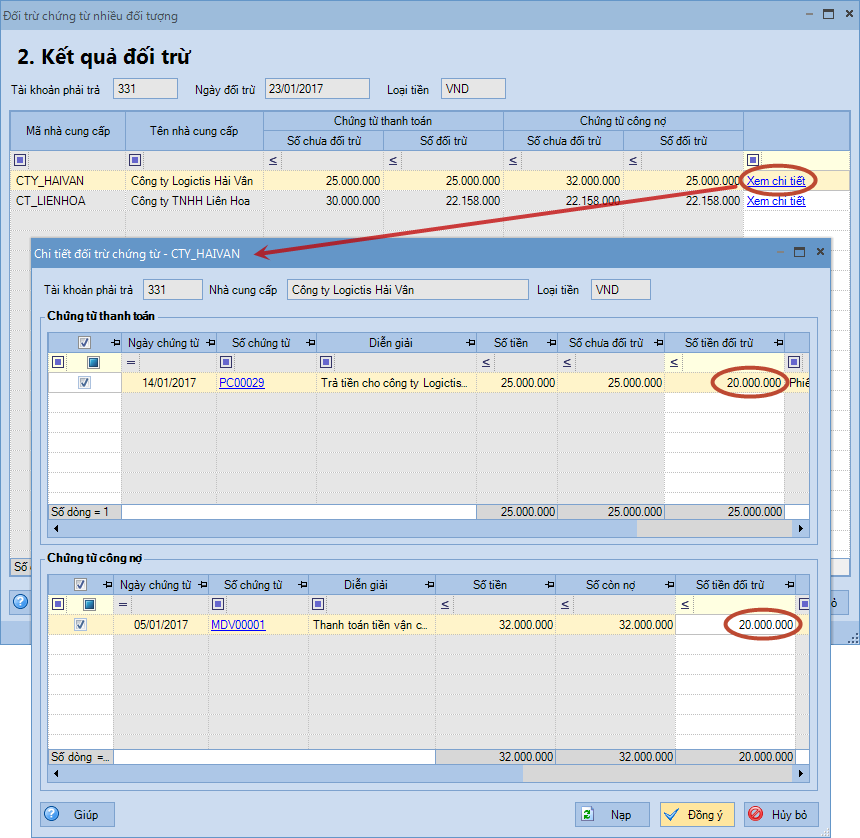Uncheck the 05/01/2017 debt voucher row
The height and width of the screenshot is (838, 860).
click(x=81, y=625)
